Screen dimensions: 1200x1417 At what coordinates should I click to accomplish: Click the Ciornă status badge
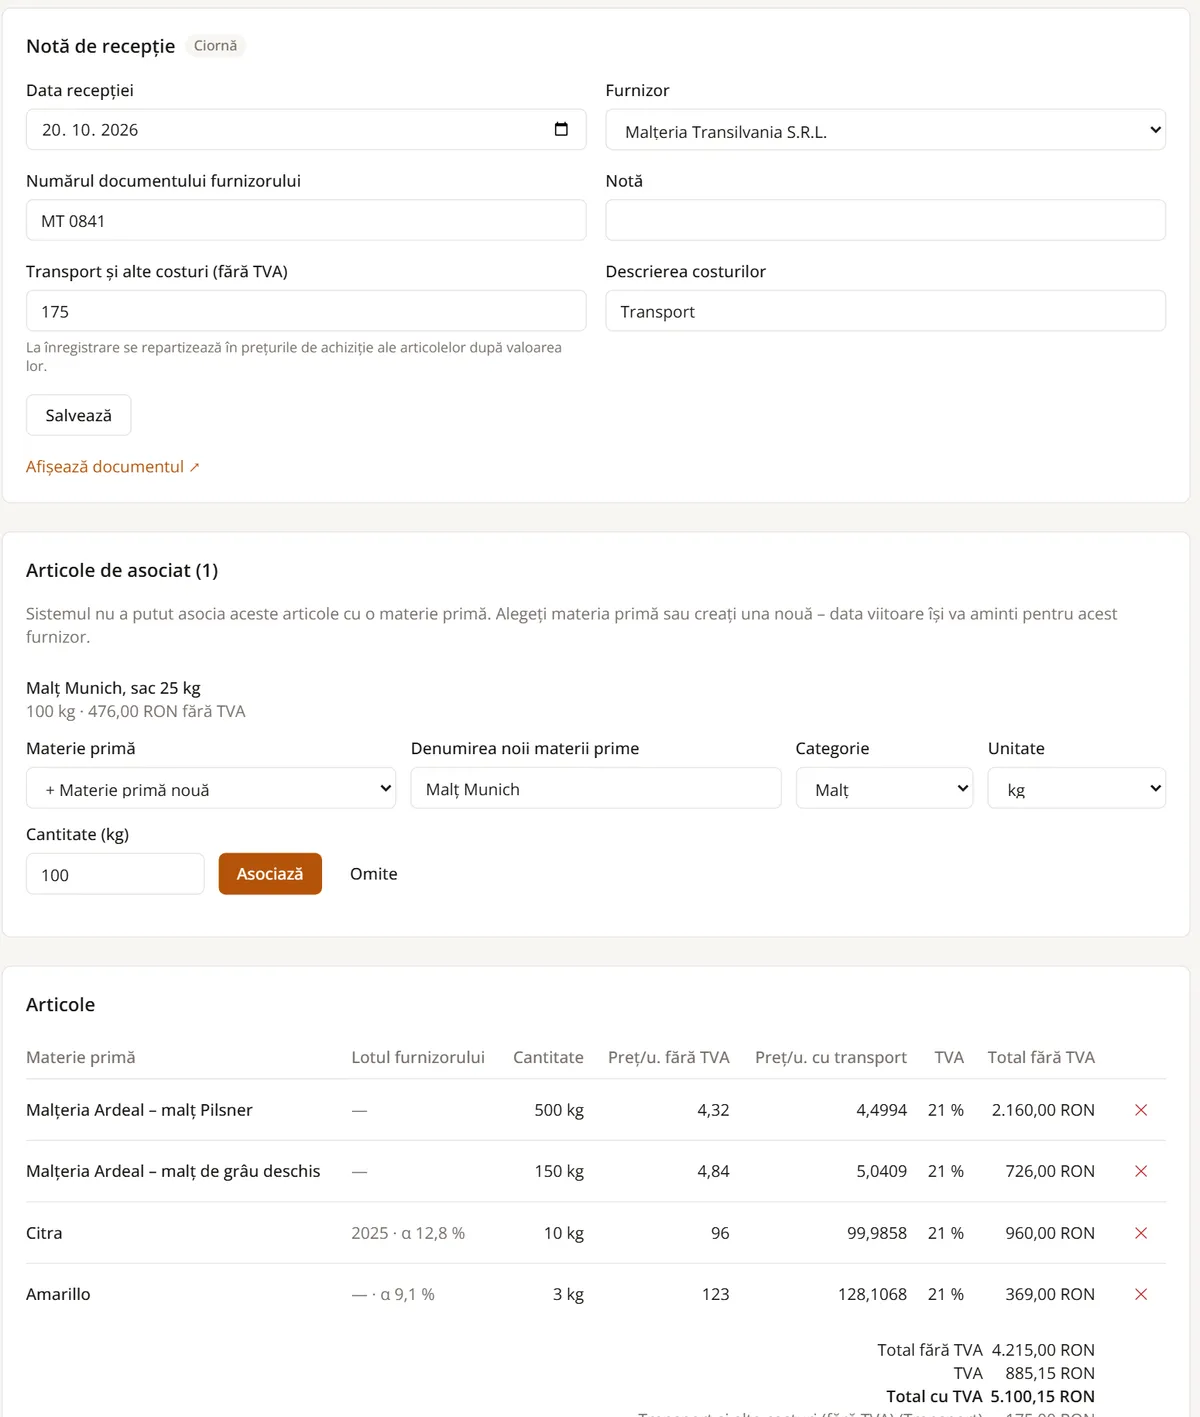pos(215,46)
